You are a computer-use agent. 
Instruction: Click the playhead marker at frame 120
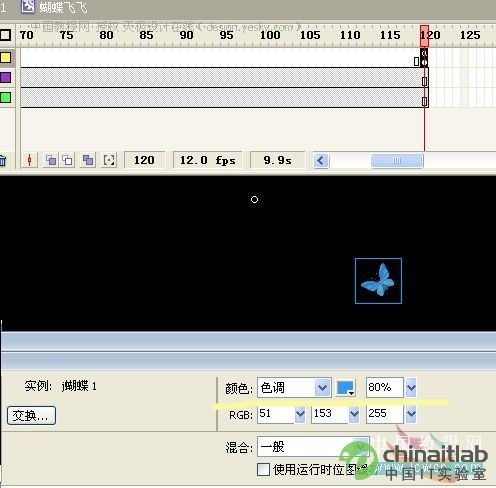pos(424,35)
